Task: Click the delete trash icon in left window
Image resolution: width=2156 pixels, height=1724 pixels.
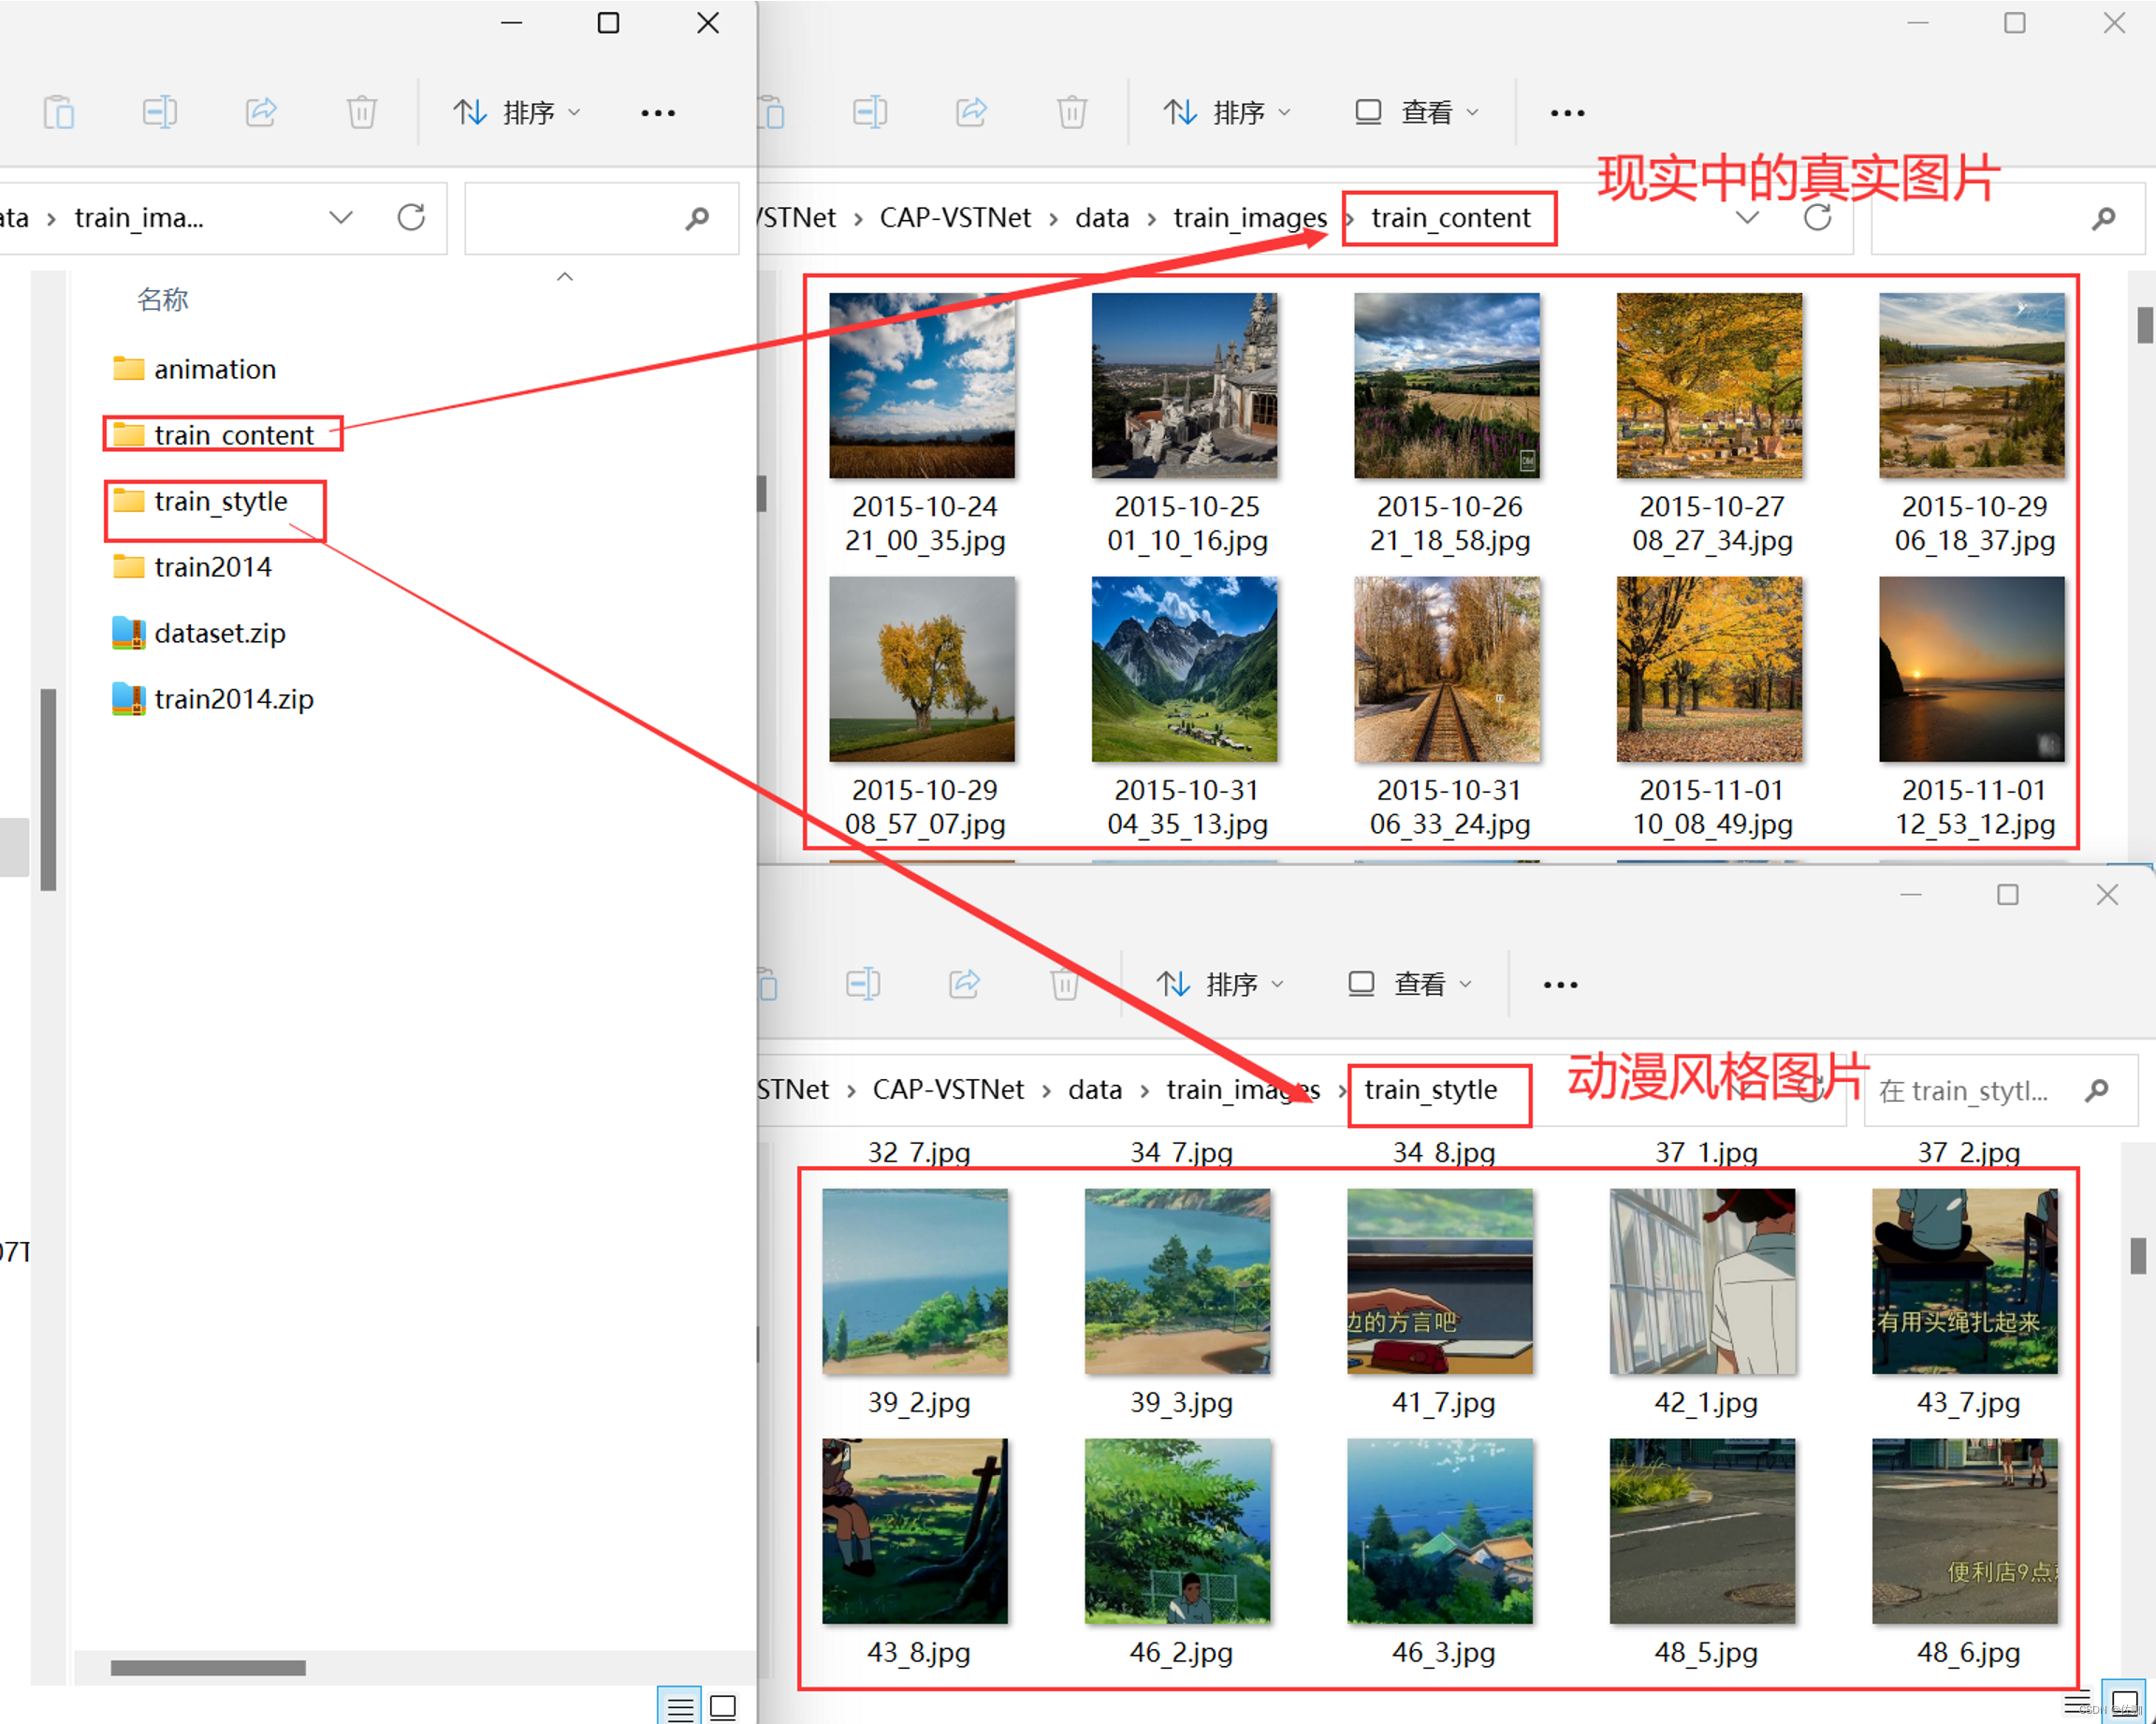Action: tap(362, 112)
